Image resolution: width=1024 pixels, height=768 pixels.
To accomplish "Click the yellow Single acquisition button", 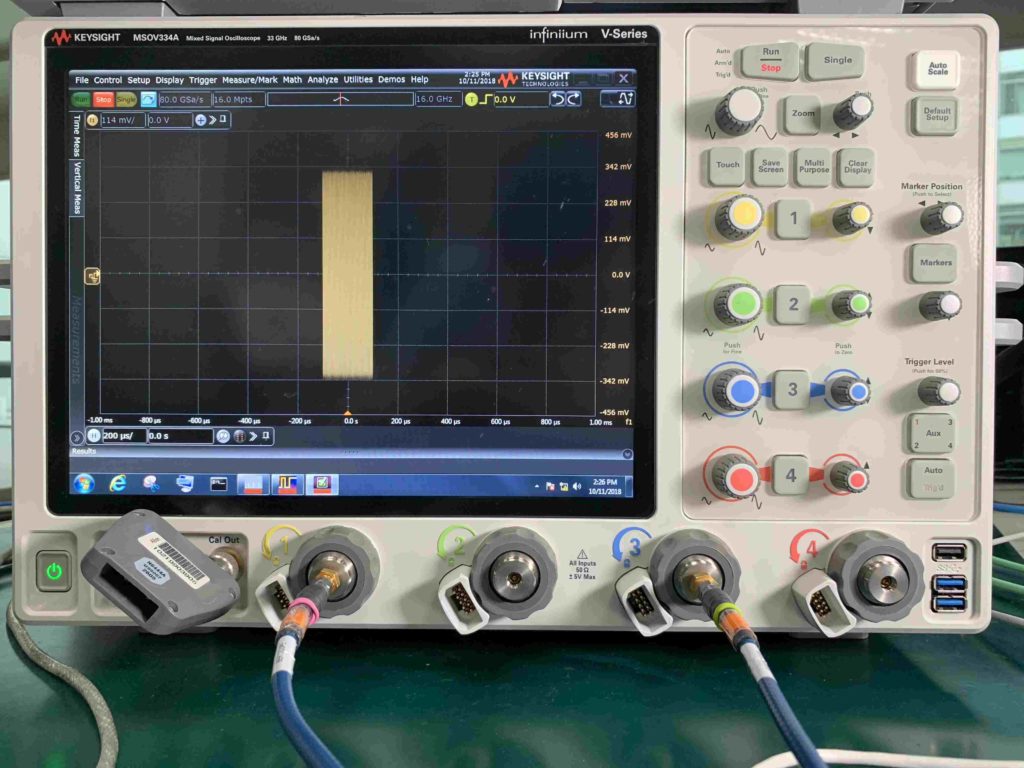I will pyautogui.click(x=126, y=99).
